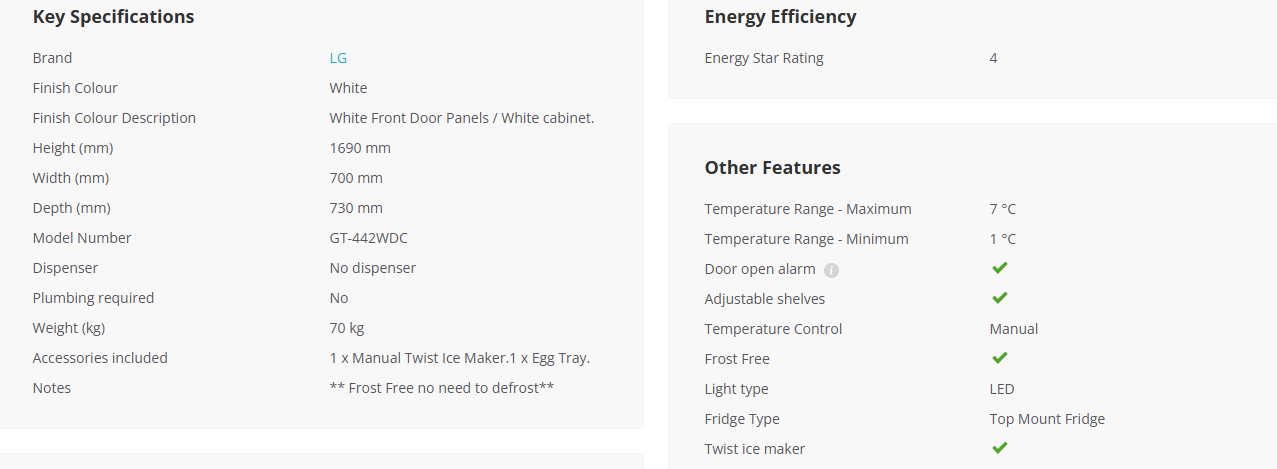Click the Door open alarm green checkmark

tap(999, 268)
